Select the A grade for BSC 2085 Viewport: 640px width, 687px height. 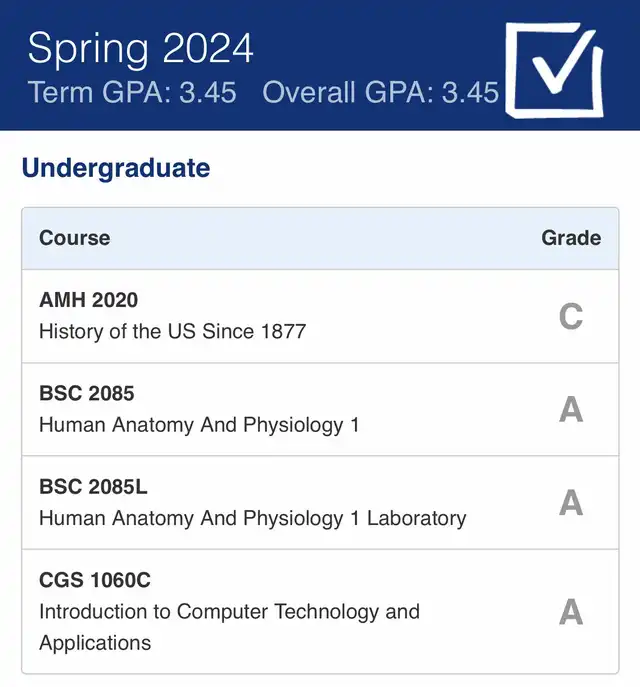pyautogui.click(x=571, y=409)
